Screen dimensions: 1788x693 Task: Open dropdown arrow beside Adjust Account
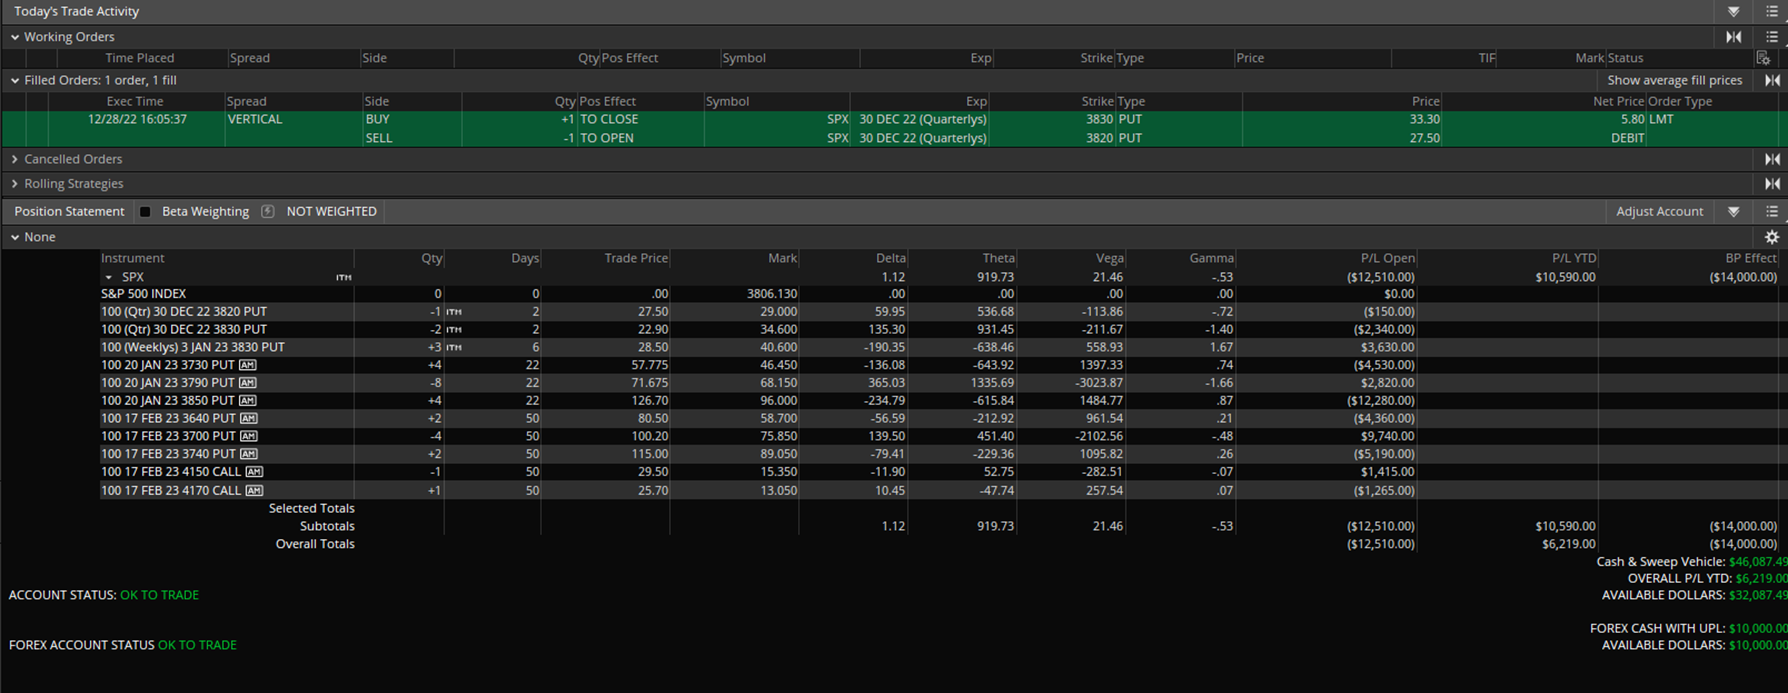[x=1734, y=211]
